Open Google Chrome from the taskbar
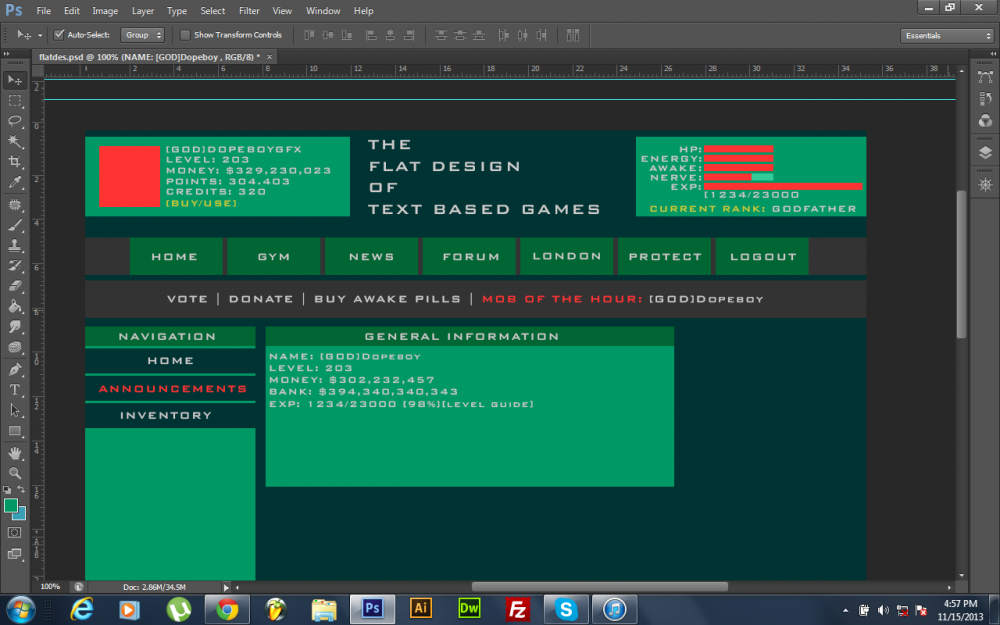This screenshot has width=1000, height=625. pyautogui.click(x=227, y=609)
